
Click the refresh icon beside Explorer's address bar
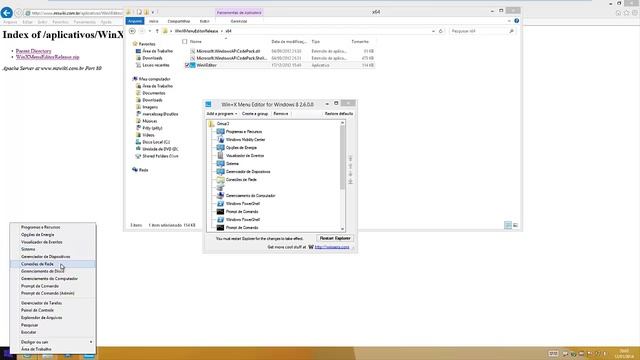point(441,31)
